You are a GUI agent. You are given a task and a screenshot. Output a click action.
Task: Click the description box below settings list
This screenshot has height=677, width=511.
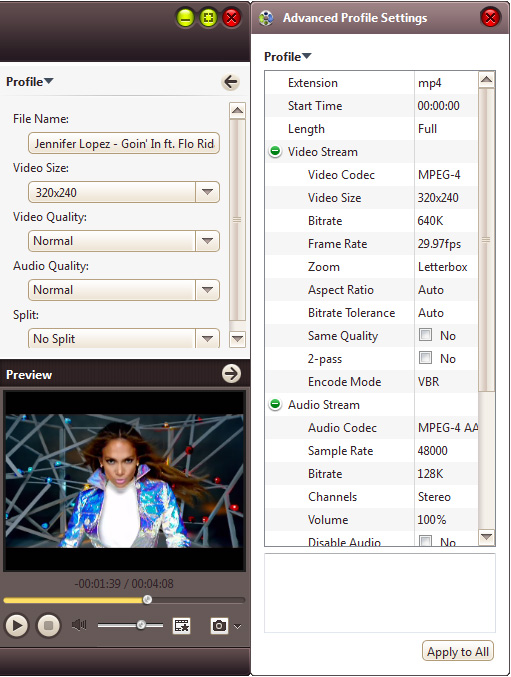(x=380, y=593)
